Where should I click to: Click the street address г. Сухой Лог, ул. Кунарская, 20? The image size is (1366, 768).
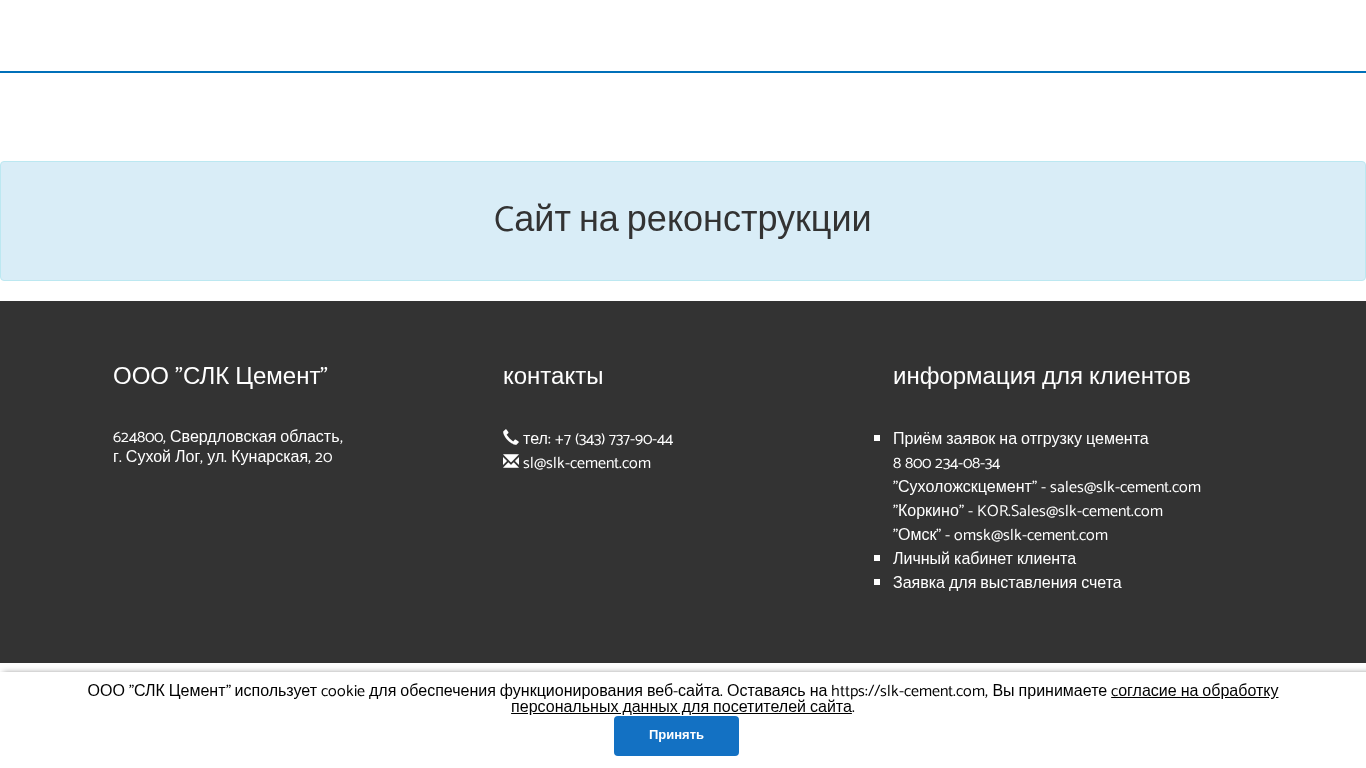(223, 457)
